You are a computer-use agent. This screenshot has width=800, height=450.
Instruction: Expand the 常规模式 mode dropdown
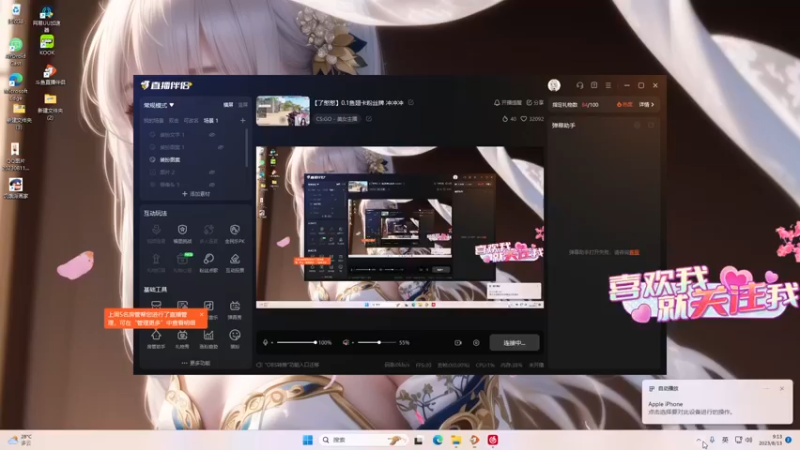[159, 105]
